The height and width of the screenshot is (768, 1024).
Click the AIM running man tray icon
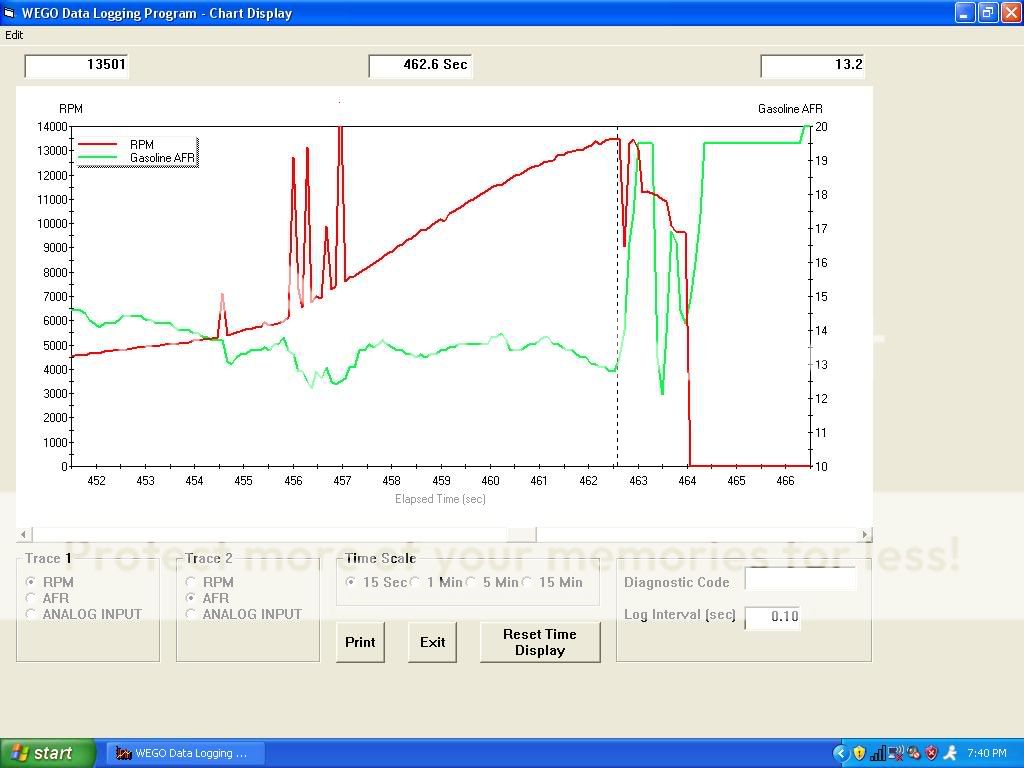pos(950,753)
